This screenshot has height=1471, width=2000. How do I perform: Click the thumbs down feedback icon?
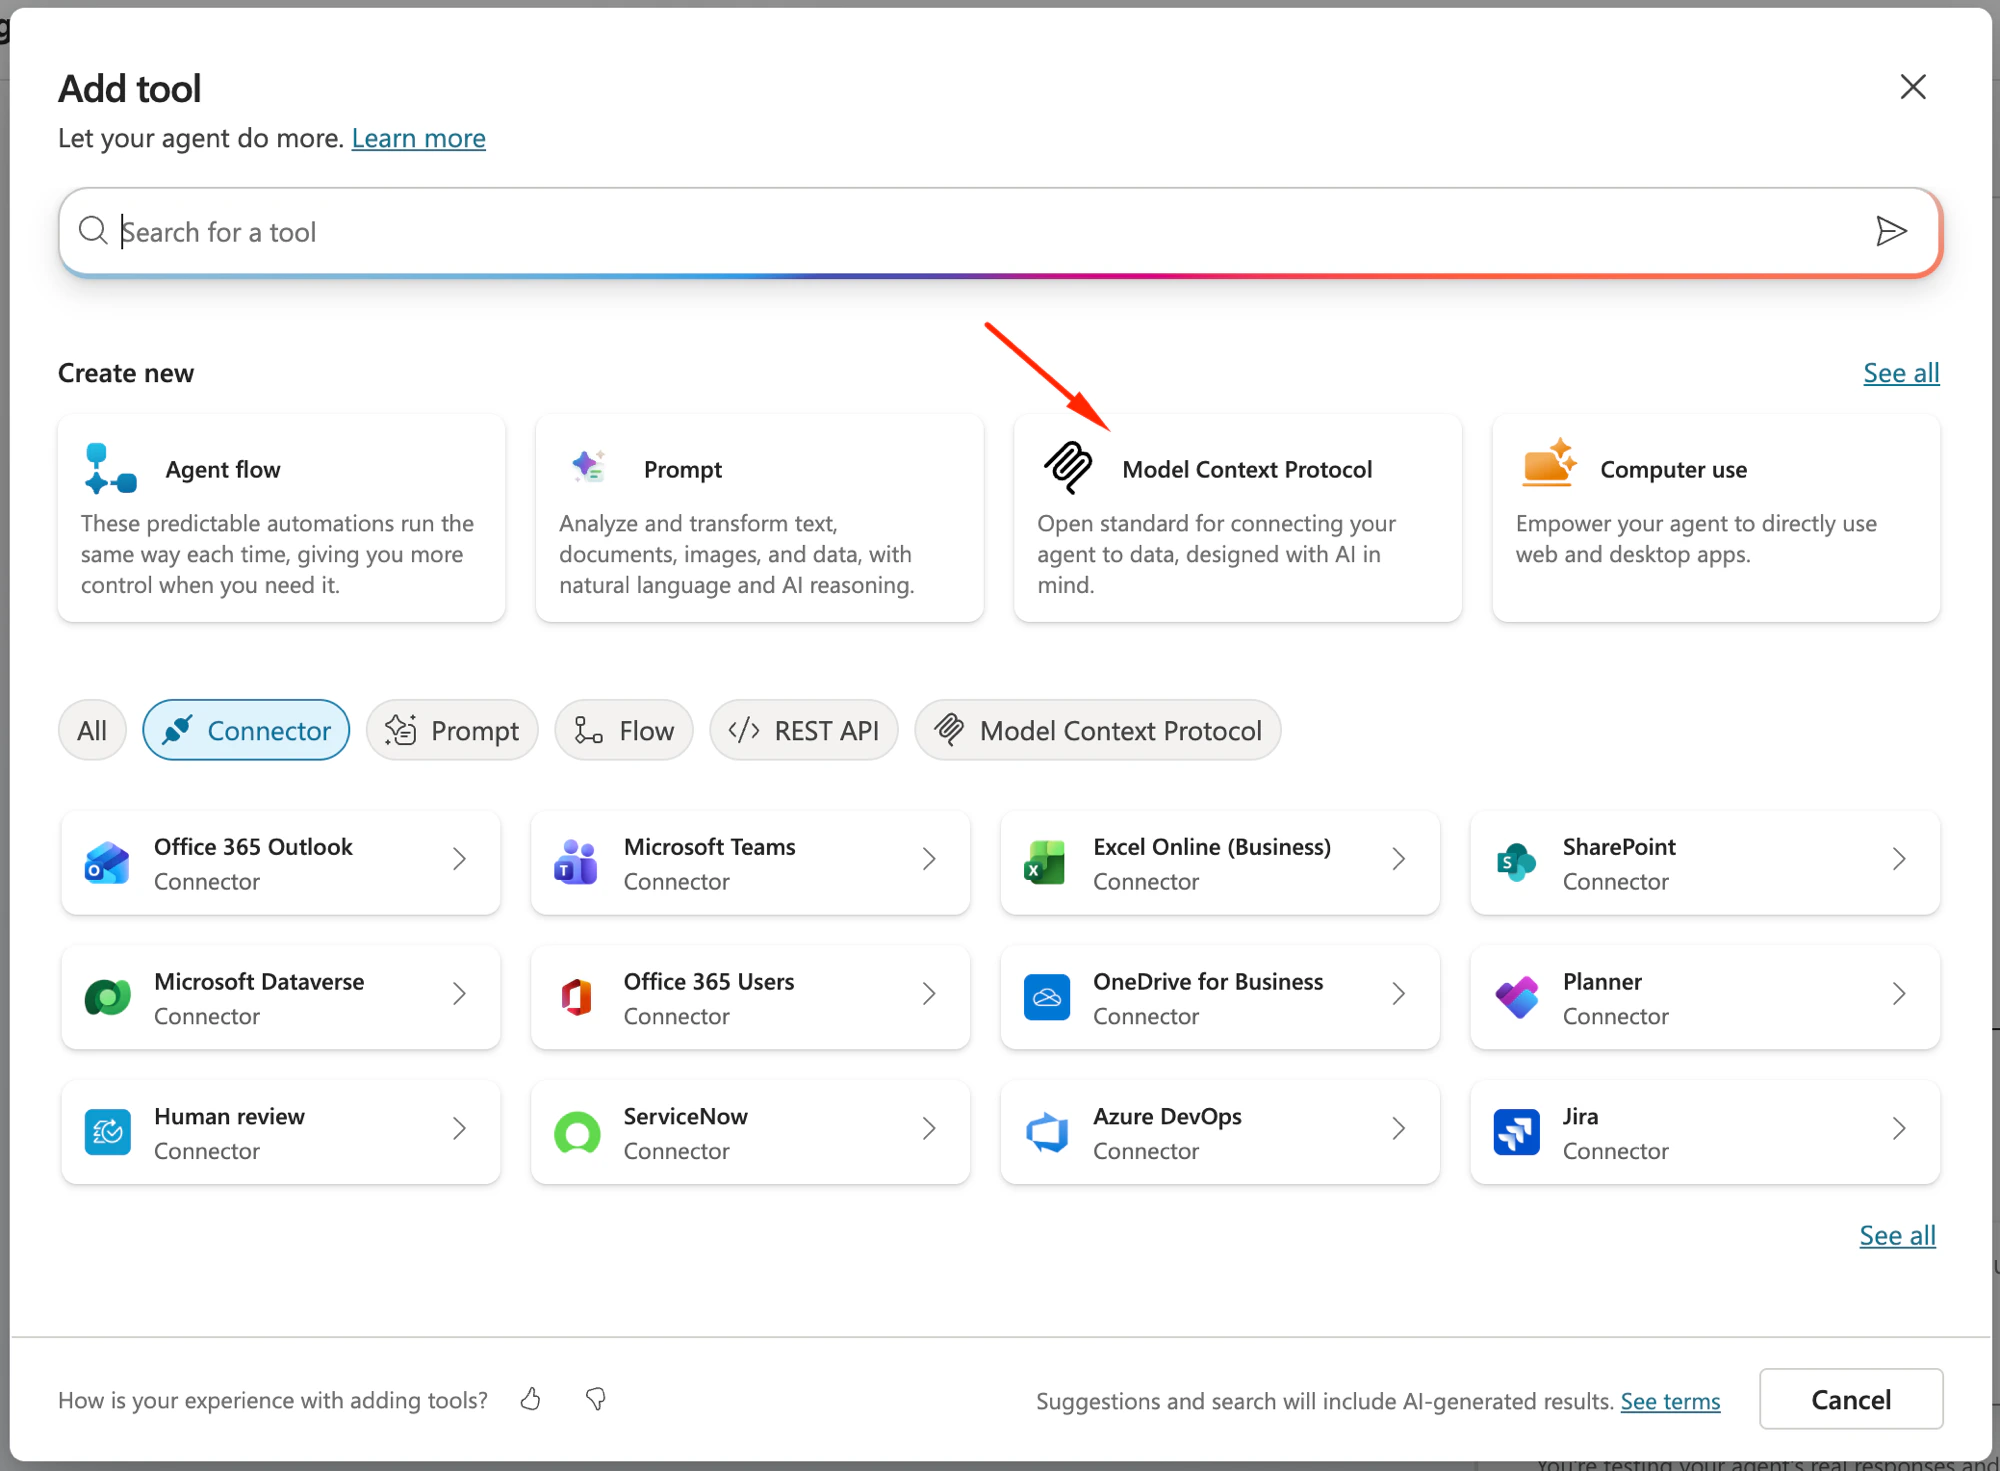596,1399
